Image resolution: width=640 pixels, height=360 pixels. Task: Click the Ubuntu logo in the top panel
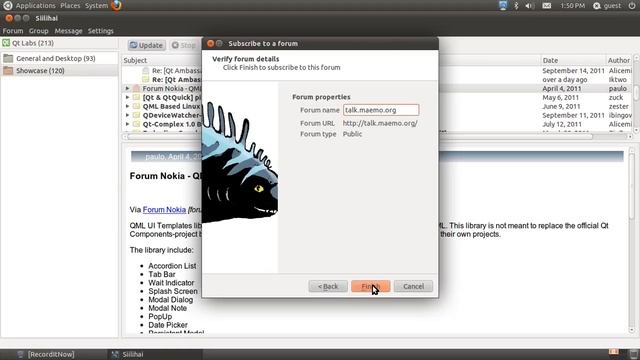[7, 6]
